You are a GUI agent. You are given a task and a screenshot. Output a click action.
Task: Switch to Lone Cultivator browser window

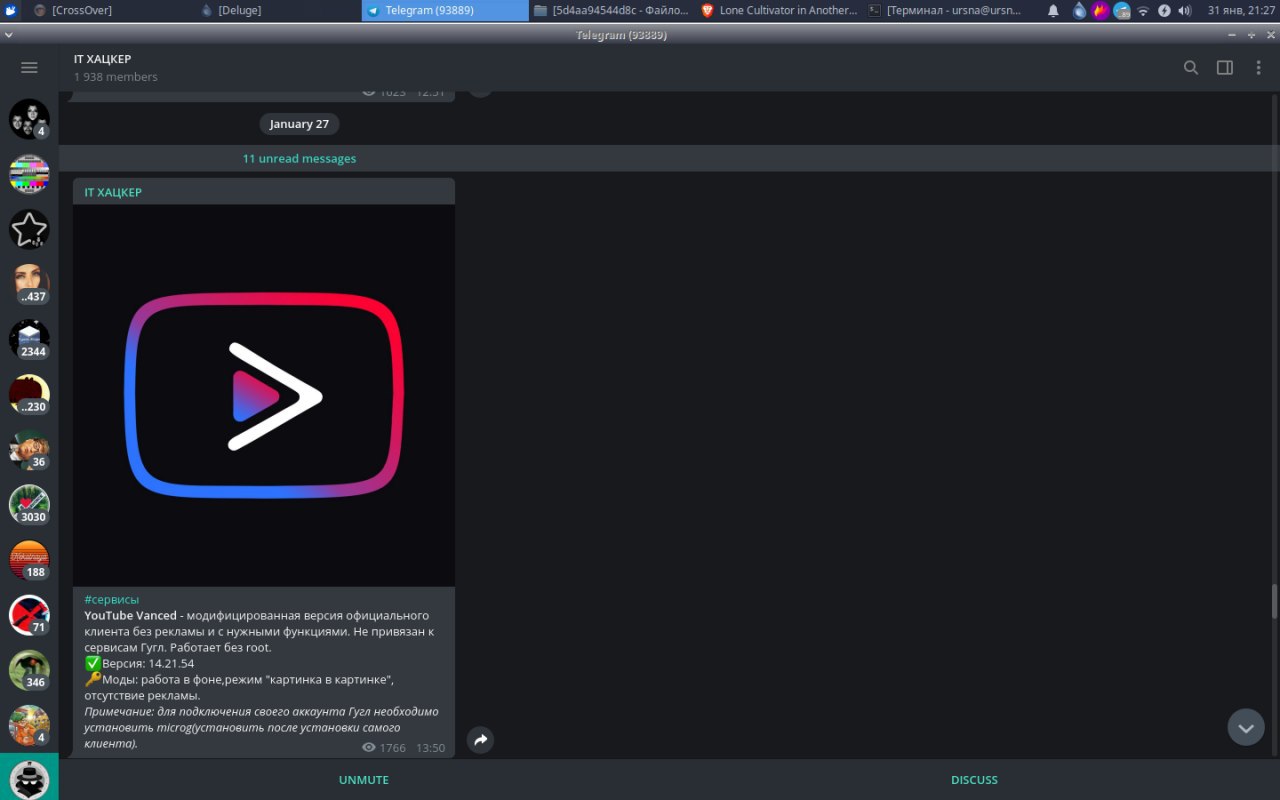[x=779, y=10]
